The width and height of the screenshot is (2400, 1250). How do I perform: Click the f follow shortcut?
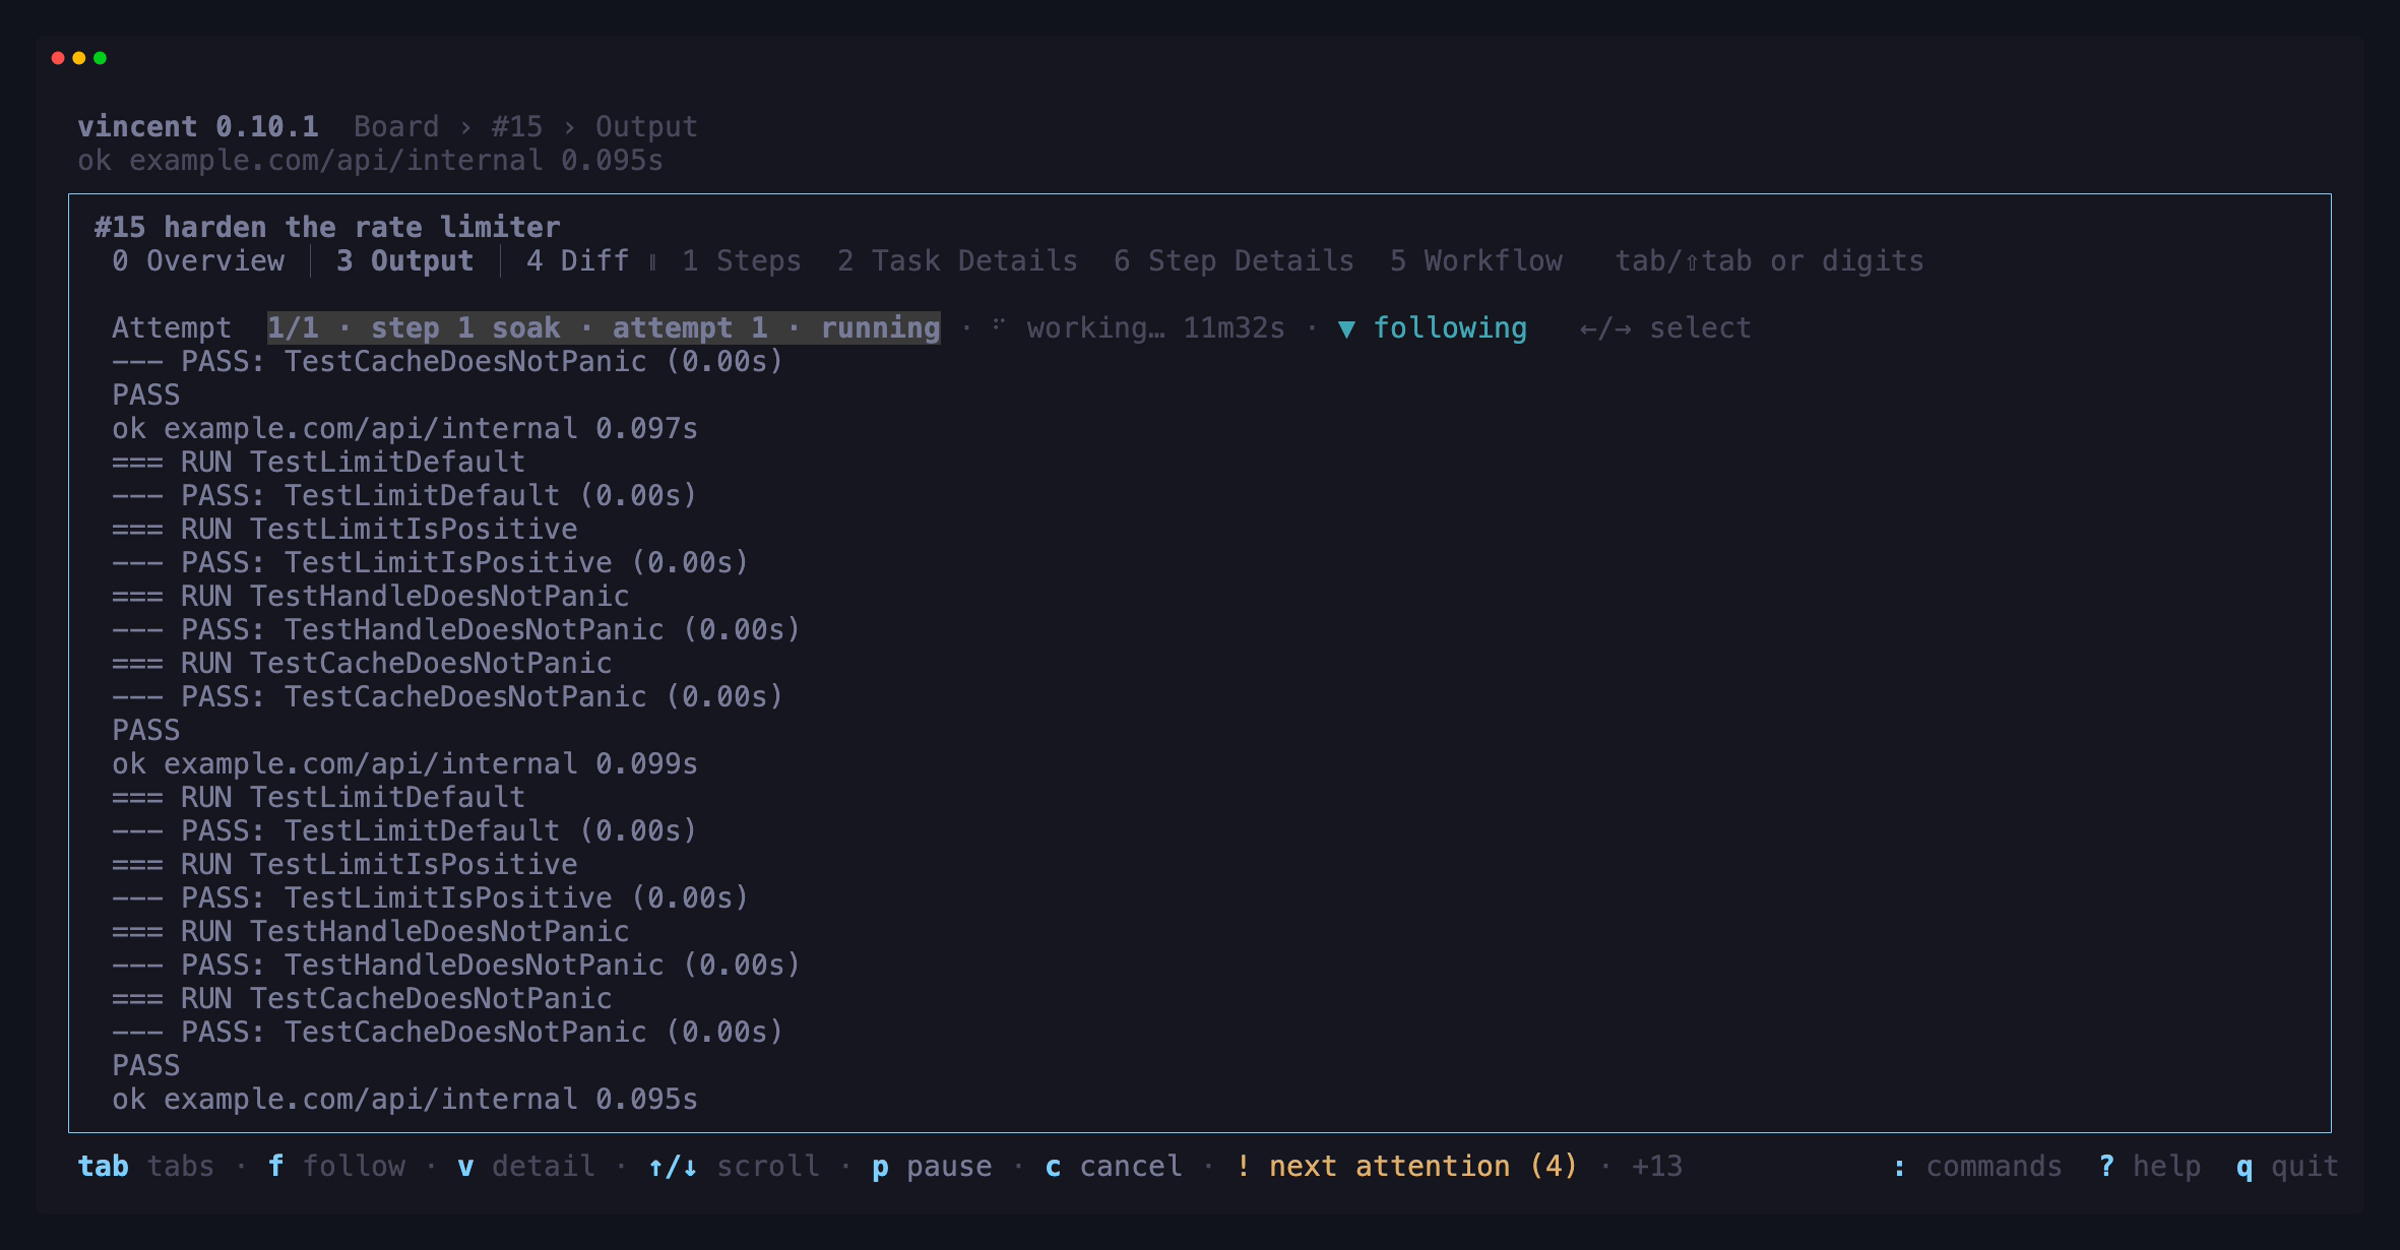(x=336, y=1166)
